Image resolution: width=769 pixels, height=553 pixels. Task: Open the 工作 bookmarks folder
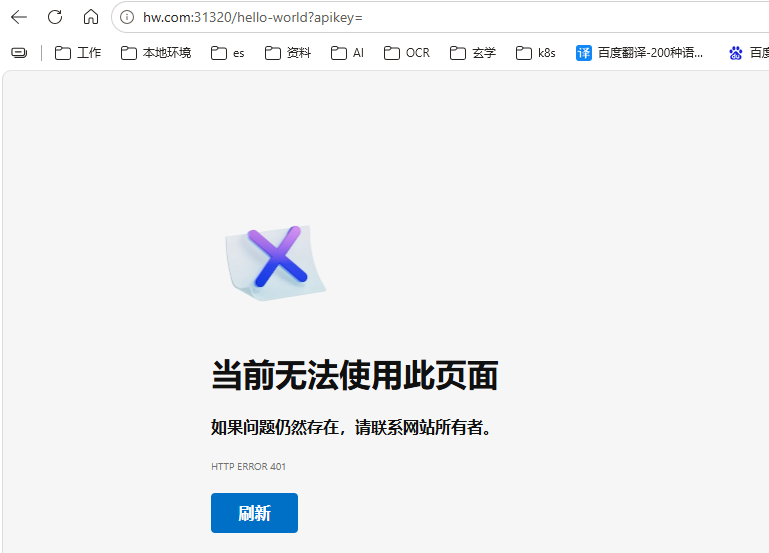(78, 52)
